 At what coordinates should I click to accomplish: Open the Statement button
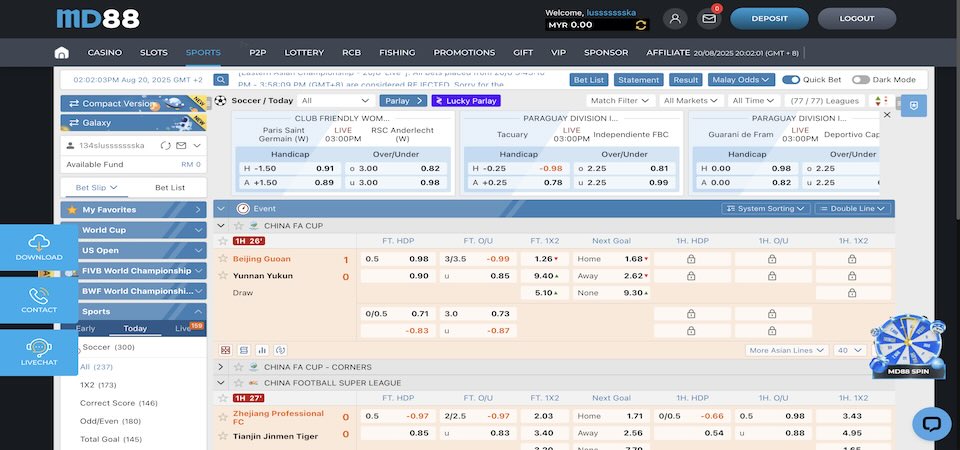(x=639, y=80)
